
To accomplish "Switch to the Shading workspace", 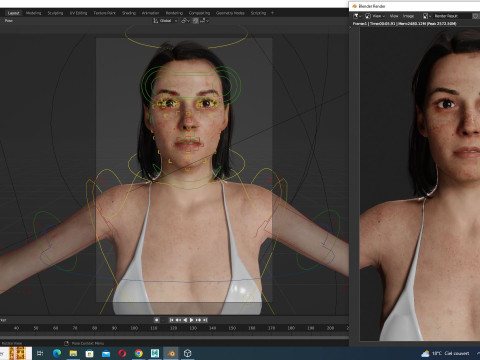I will pos(129,13).
